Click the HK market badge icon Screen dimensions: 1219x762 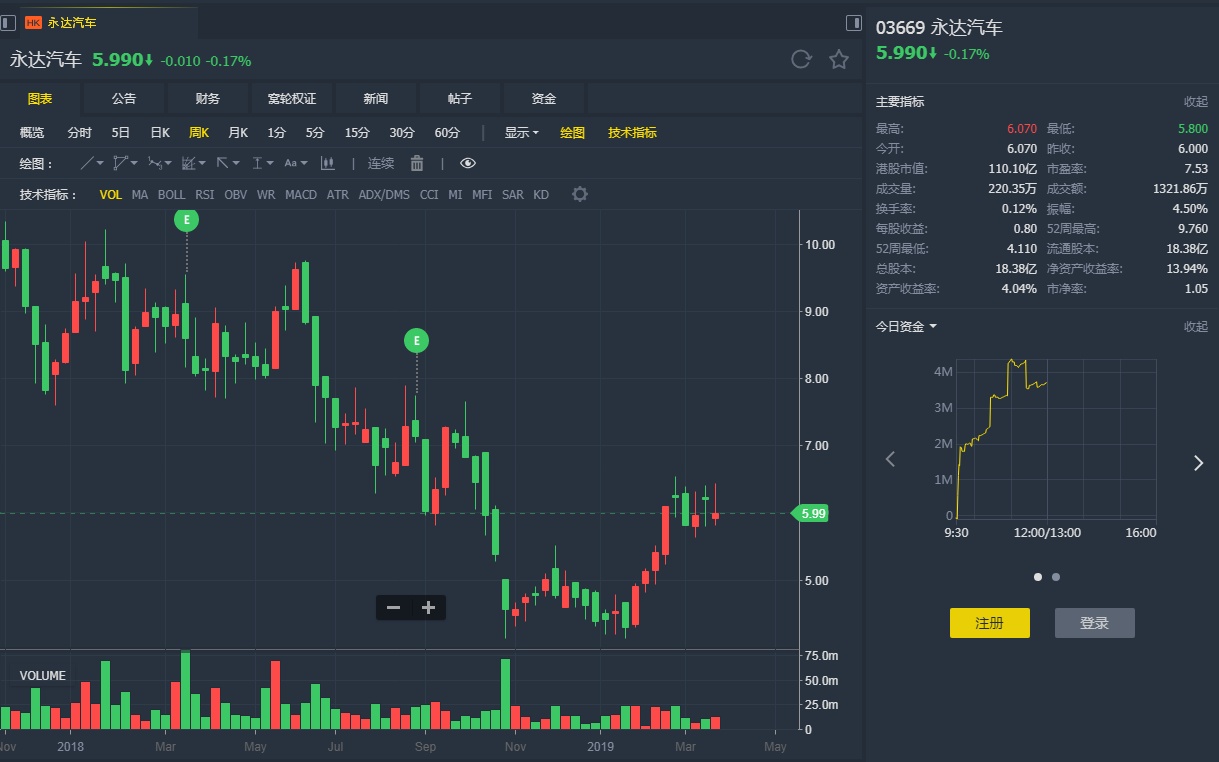coord(33,22)
